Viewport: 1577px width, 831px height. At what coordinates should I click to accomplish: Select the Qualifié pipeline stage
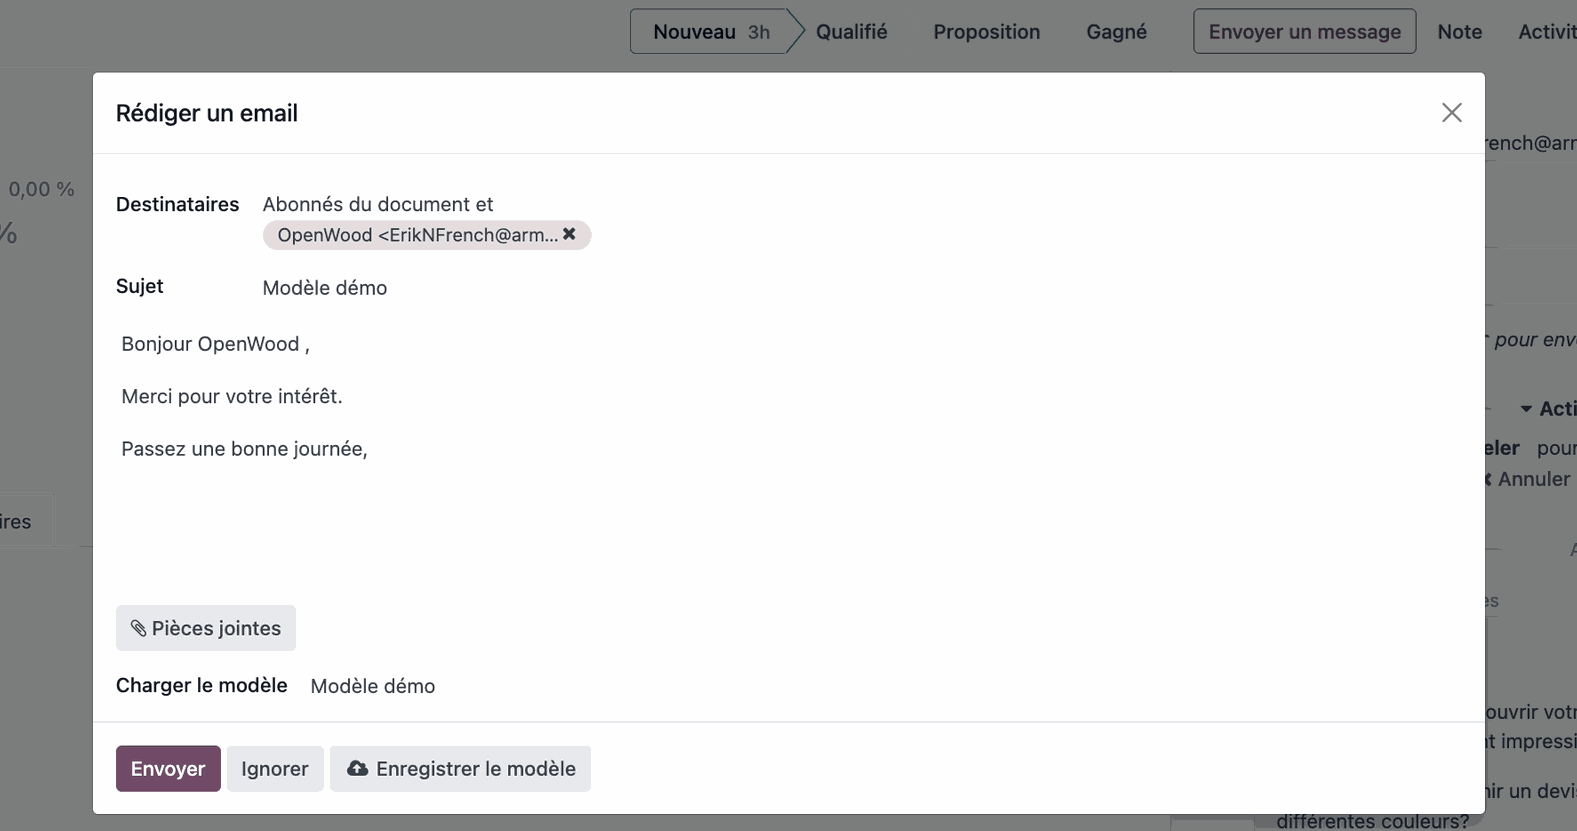851,32
